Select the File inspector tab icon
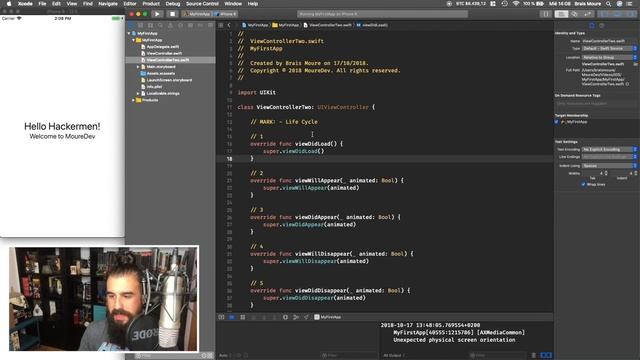Image resolution: width=640 pixels, height=360 pixels. pyautogui.click(x=591, y=25)
